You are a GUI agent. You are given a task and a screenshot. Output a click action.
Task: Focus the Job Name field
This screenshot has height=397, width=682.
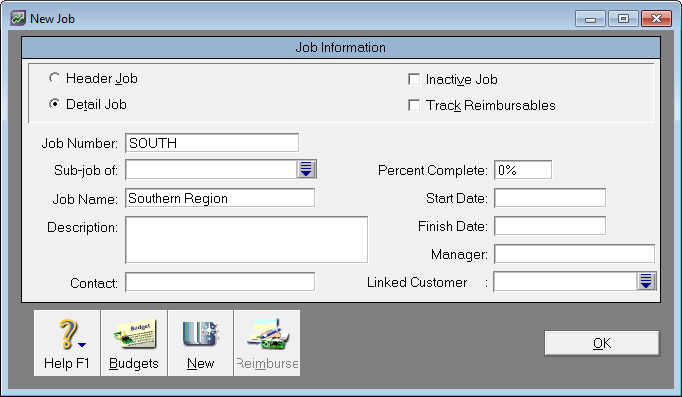point(220,198)
